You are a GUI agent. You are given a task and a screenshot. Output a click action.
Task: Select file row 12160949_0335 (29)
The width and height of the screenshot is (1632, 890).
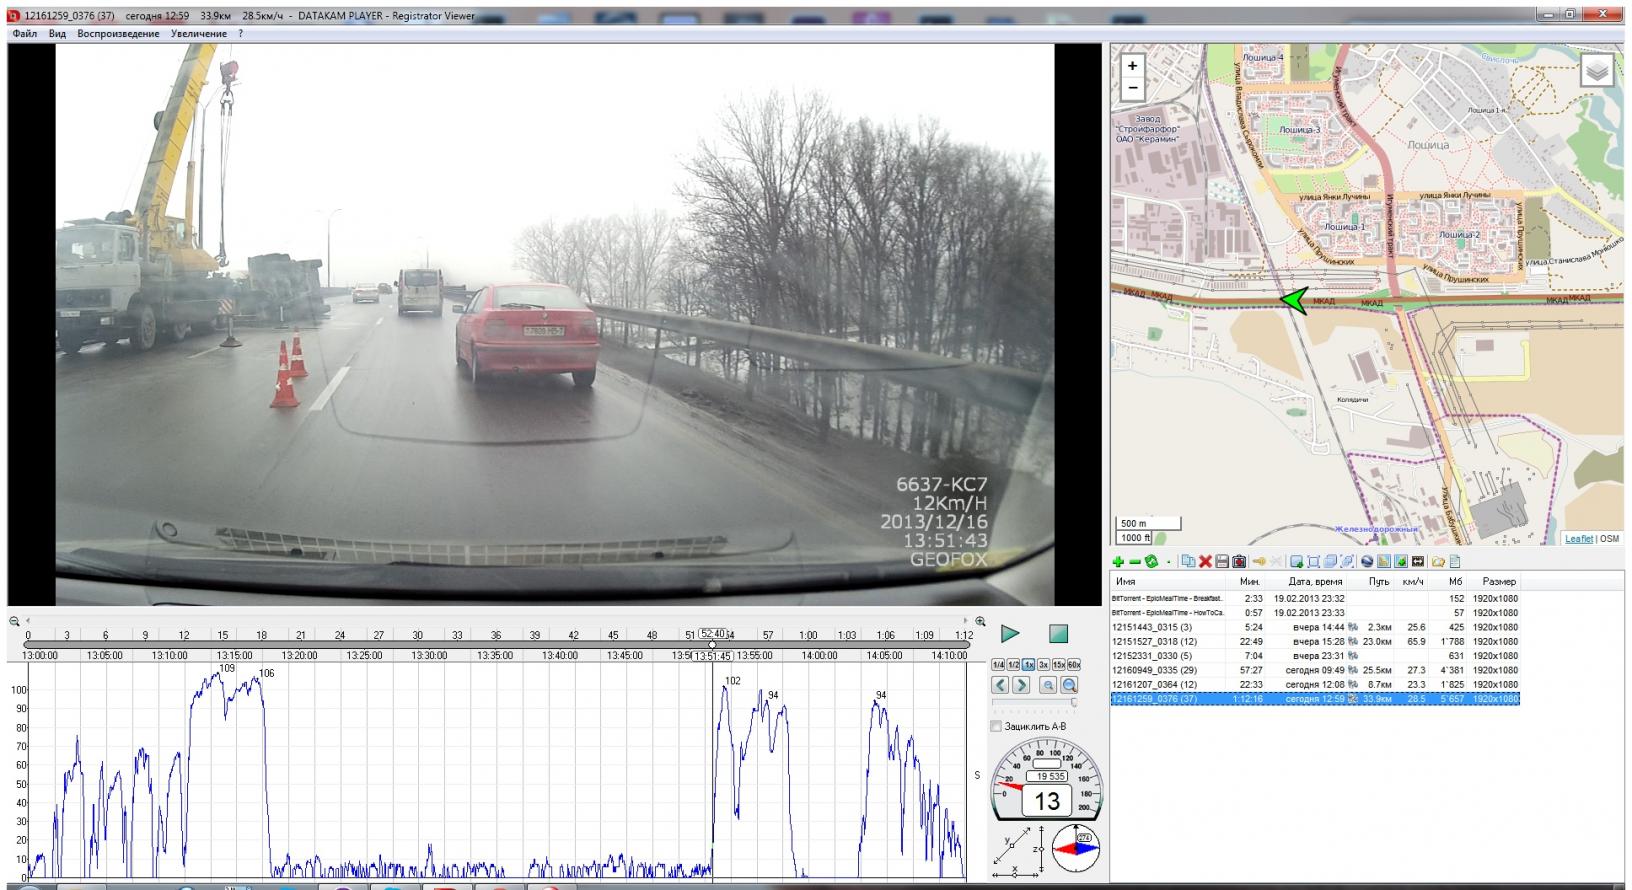1315,671
